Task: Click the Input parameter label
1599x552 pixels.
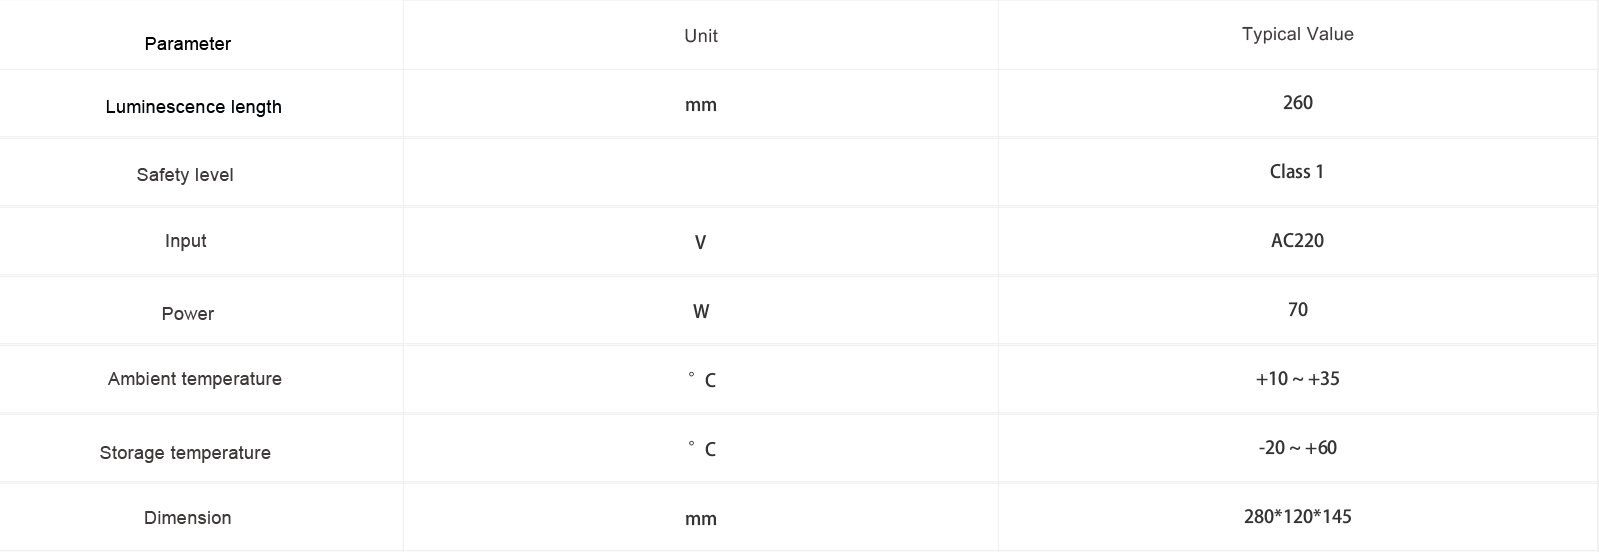Action: tap(186, 241)
